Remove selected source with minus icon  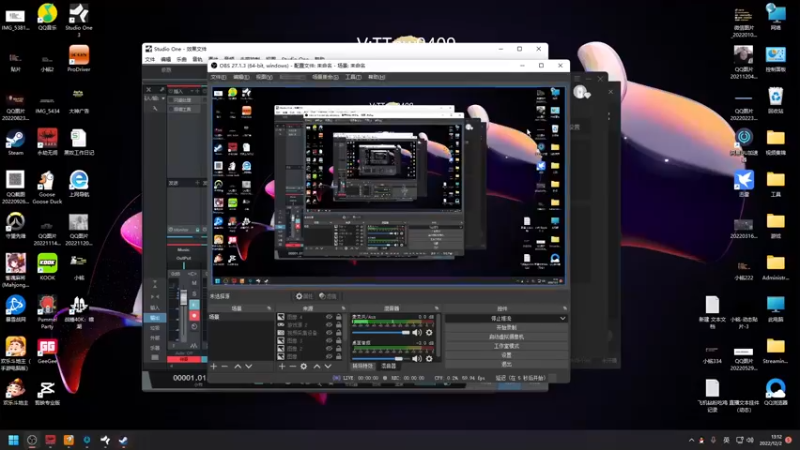pyautogui.click(x=292, y=366)
